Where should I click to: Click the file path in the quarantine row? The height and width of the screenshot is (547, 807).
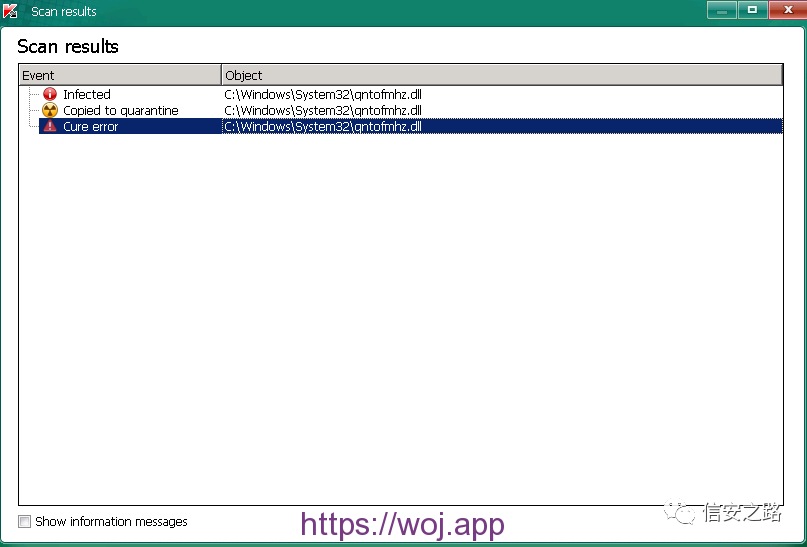[323, 110]
